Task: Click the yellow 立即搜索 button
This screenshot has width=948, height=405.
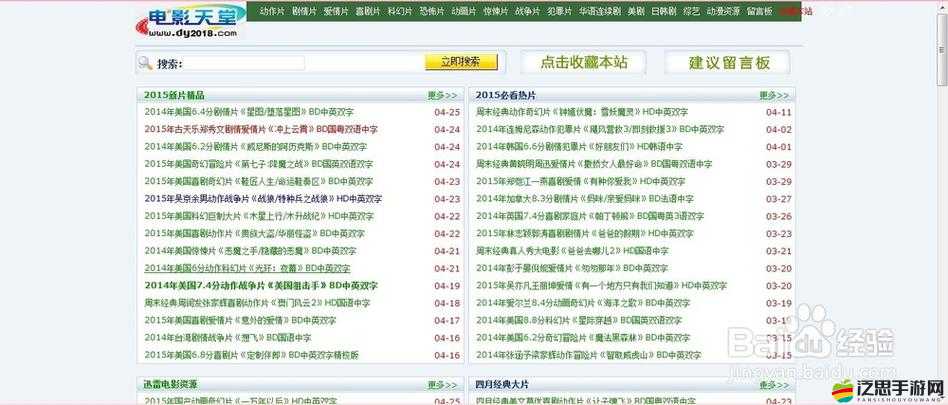Action: point(461,62)
